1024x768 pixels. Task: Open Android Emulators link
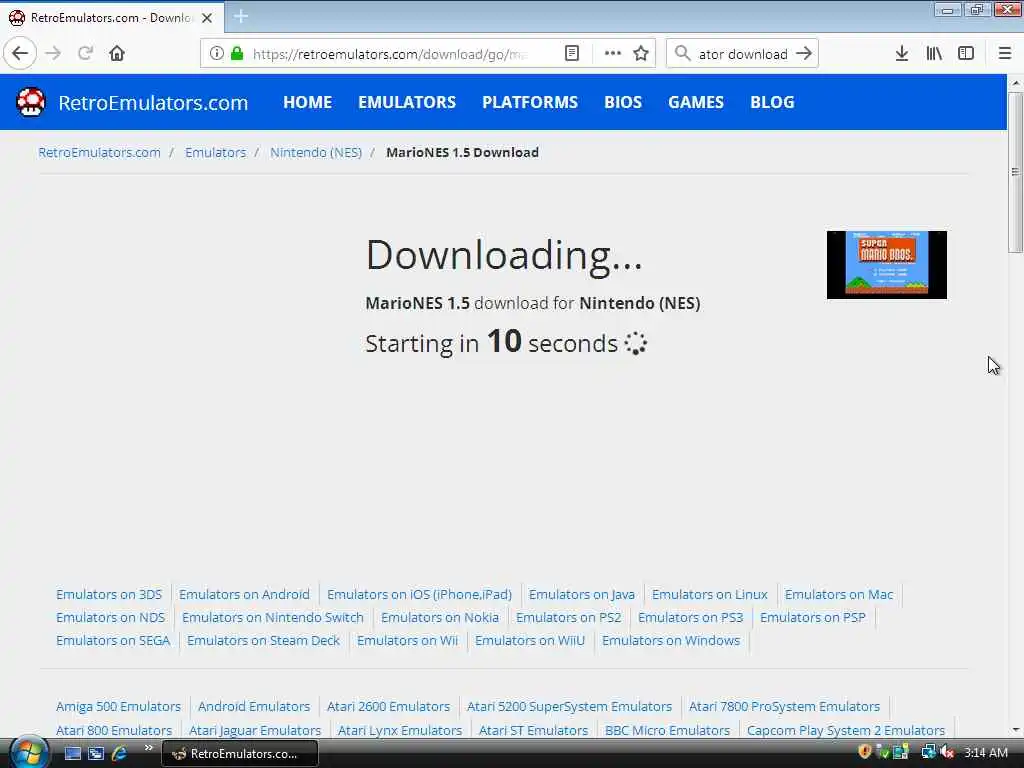pyautogui.click(x=253, y=706)
